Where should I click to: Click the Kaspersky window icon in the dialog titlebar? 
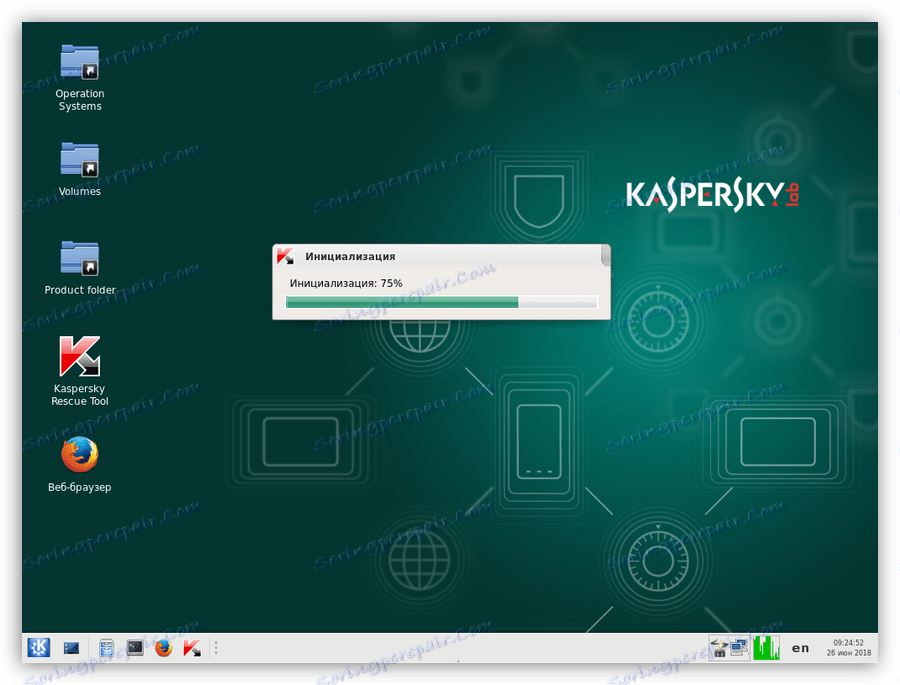[283, 256]
